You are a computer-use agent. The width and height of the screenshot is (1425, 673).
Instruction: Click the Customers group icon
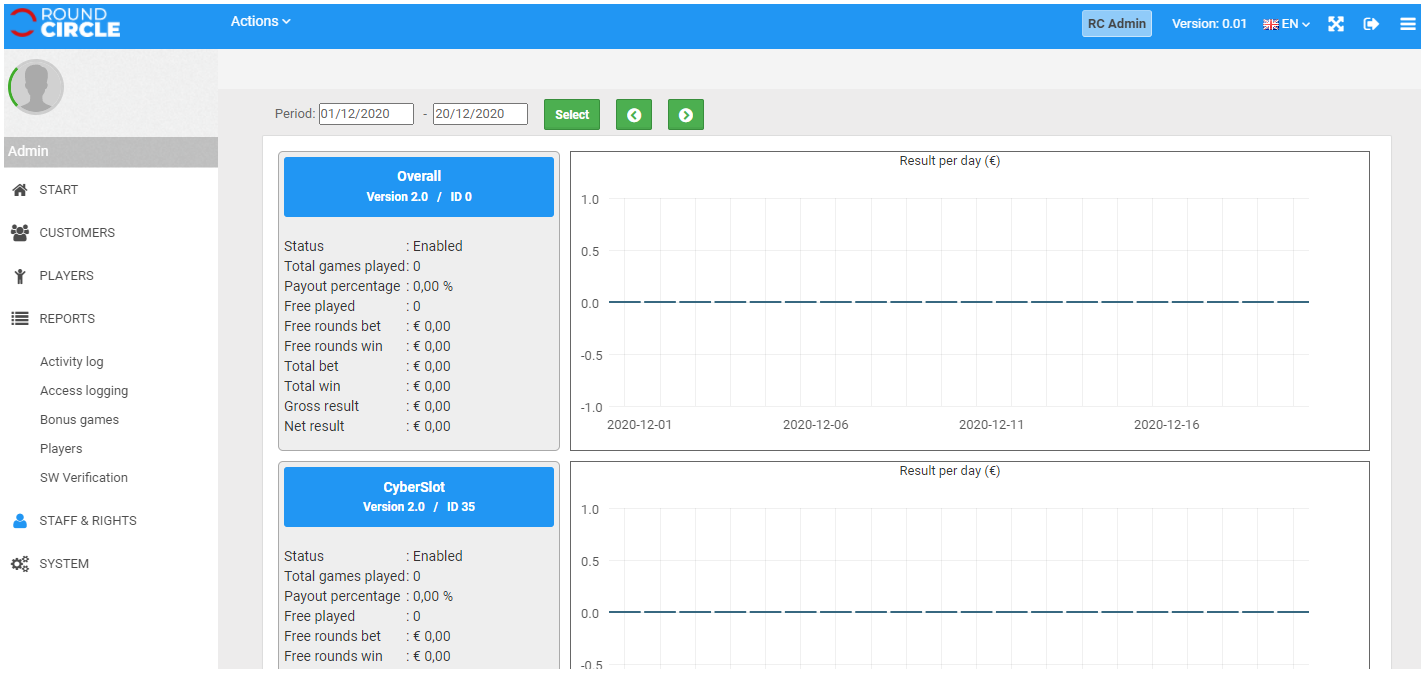point(19,233)
